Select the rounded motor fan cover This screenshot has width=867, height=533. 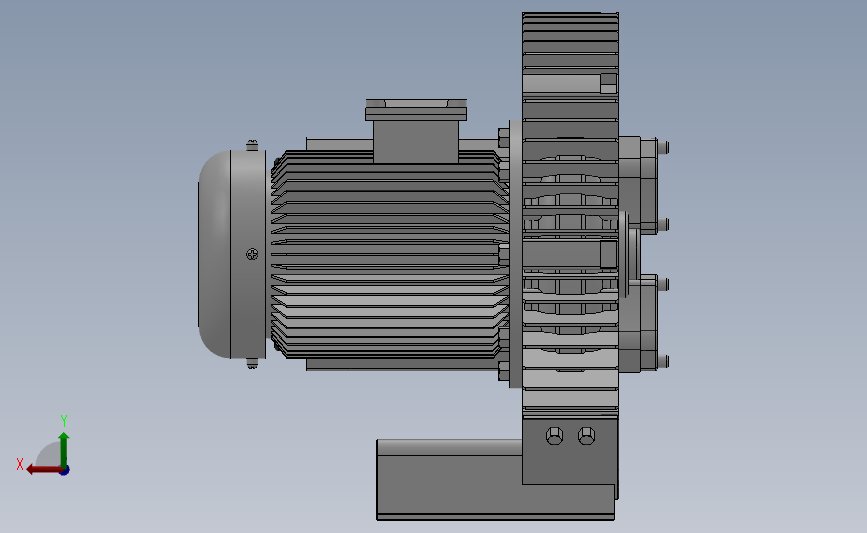(232, 254)
